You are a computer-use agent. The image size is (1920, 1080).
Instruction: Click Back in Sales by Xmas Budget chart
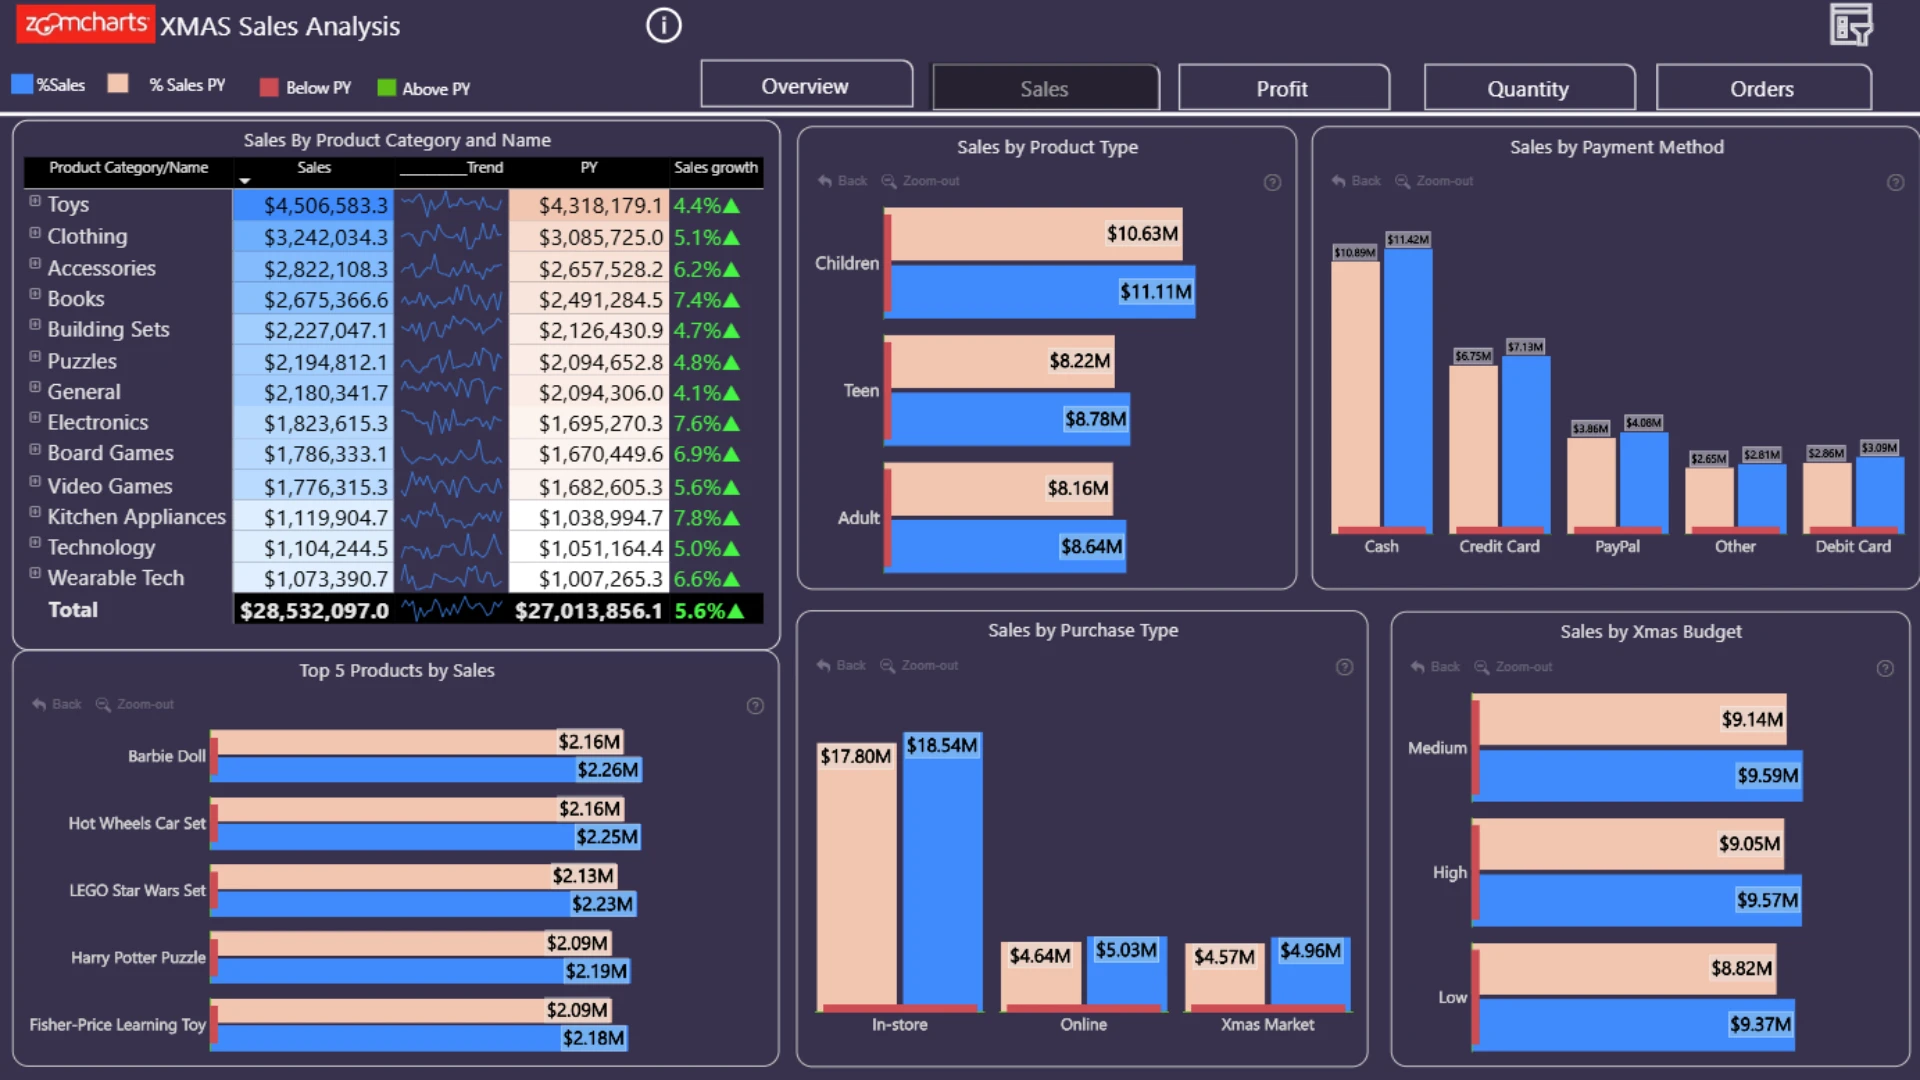point(1434,666)
